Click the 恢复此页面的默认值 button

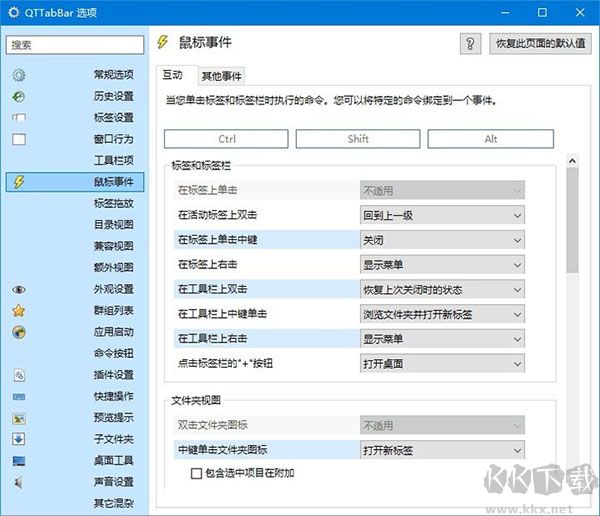pos(541,44)
